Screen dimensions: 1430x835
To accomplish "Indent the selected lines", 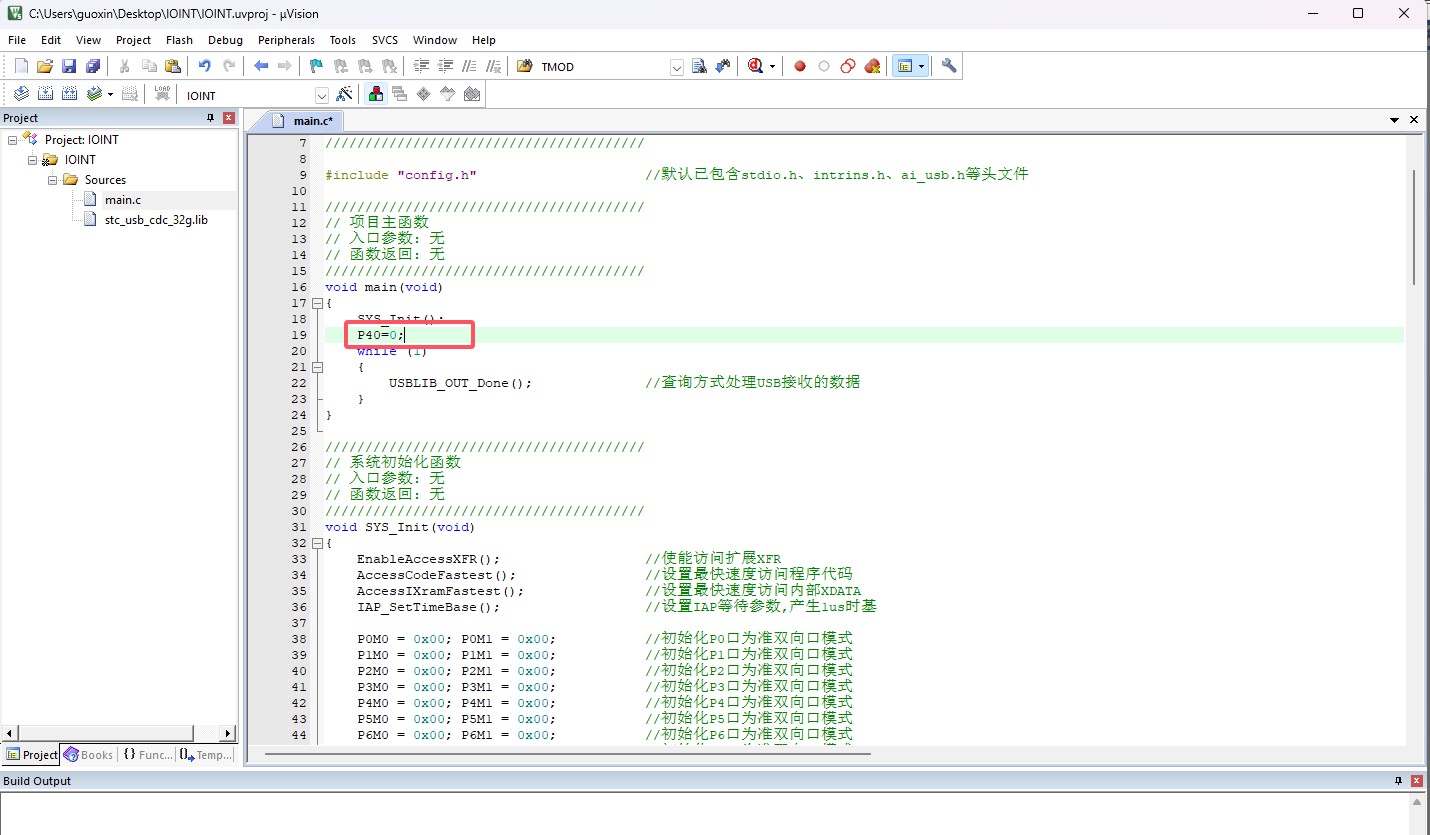I will click(x=421, y=66).
